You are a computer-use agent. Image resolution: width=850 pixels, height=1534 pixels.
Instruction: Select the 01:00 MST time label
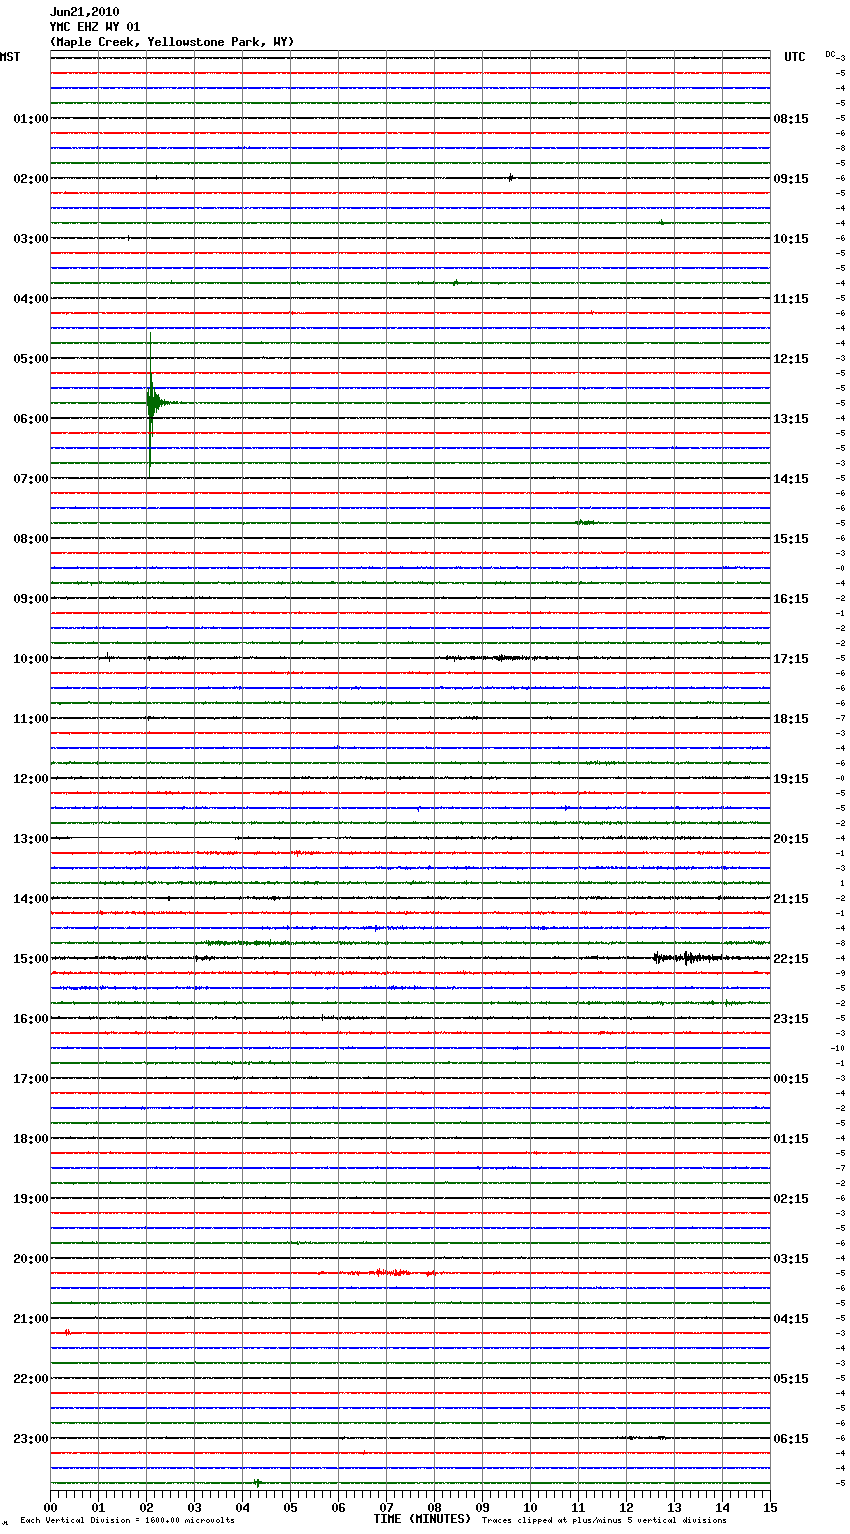click(x=30, y=119)
